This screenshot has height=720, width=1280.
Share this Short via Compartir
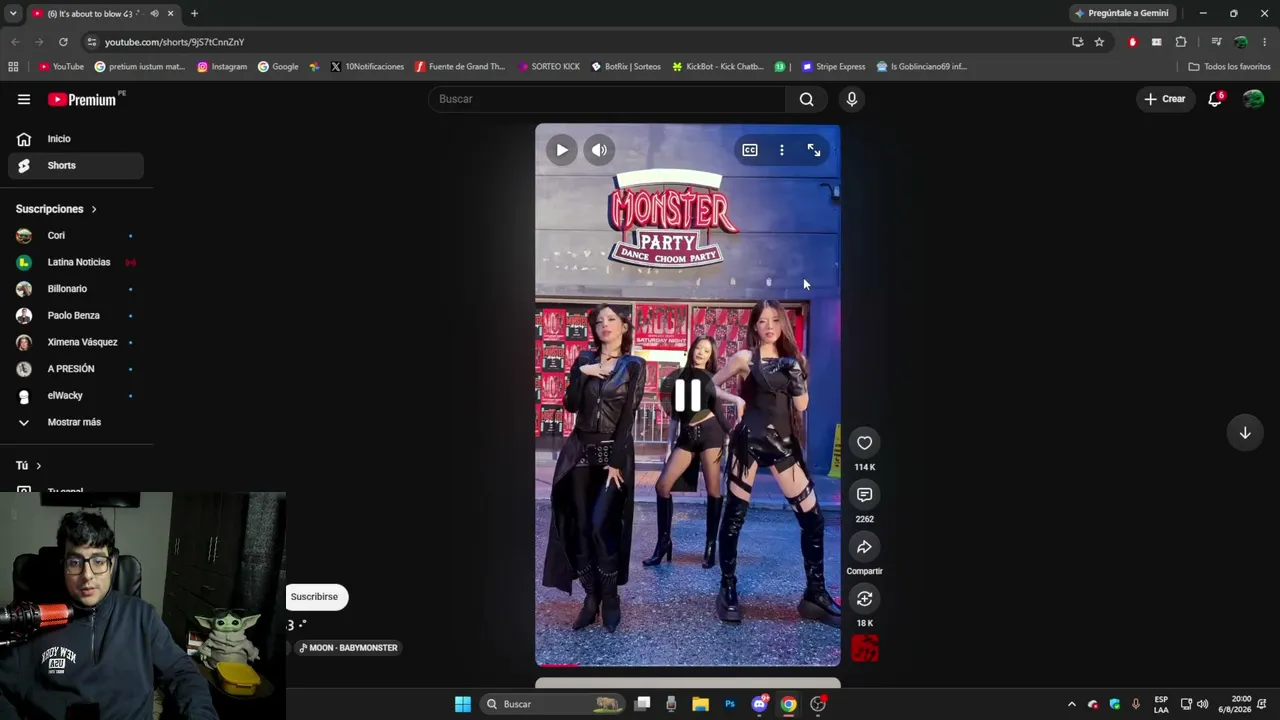(x=865, y=547)
